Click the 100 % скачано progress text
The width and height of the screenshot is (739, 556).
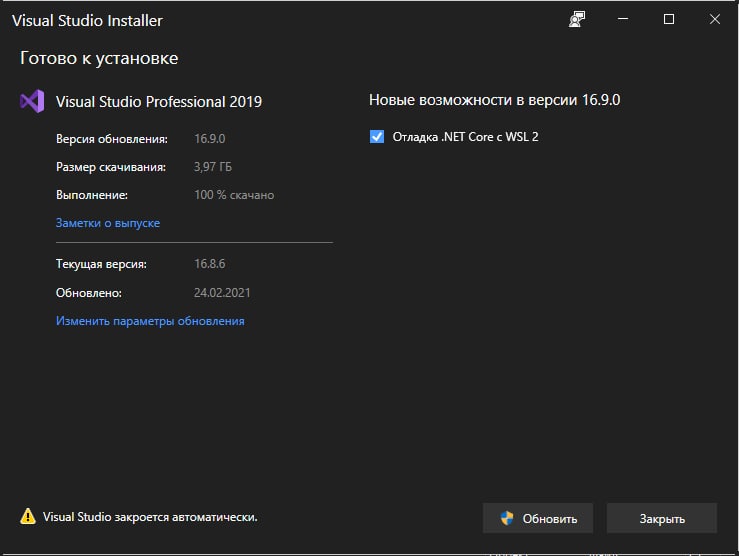[234, 195]
